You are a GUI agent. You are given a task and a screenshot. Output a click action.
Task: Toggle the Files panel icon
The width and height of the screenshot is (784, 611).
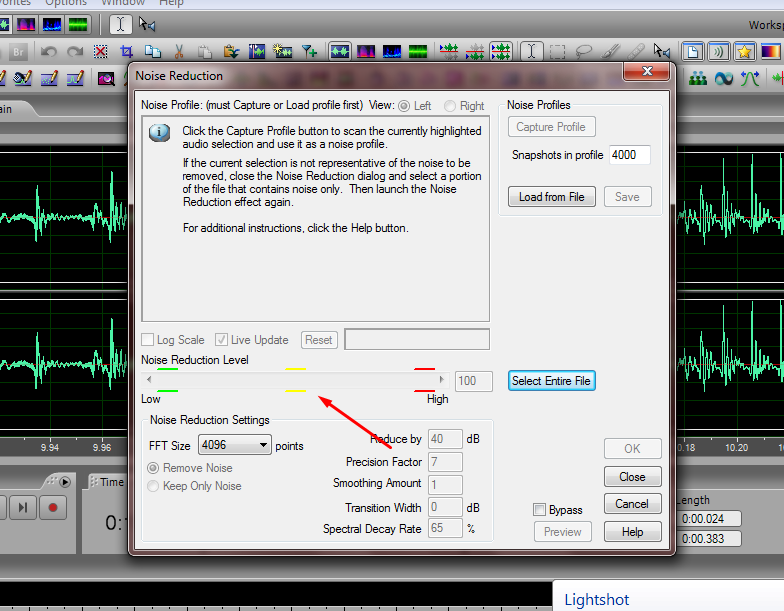click(x=692, y=52)
